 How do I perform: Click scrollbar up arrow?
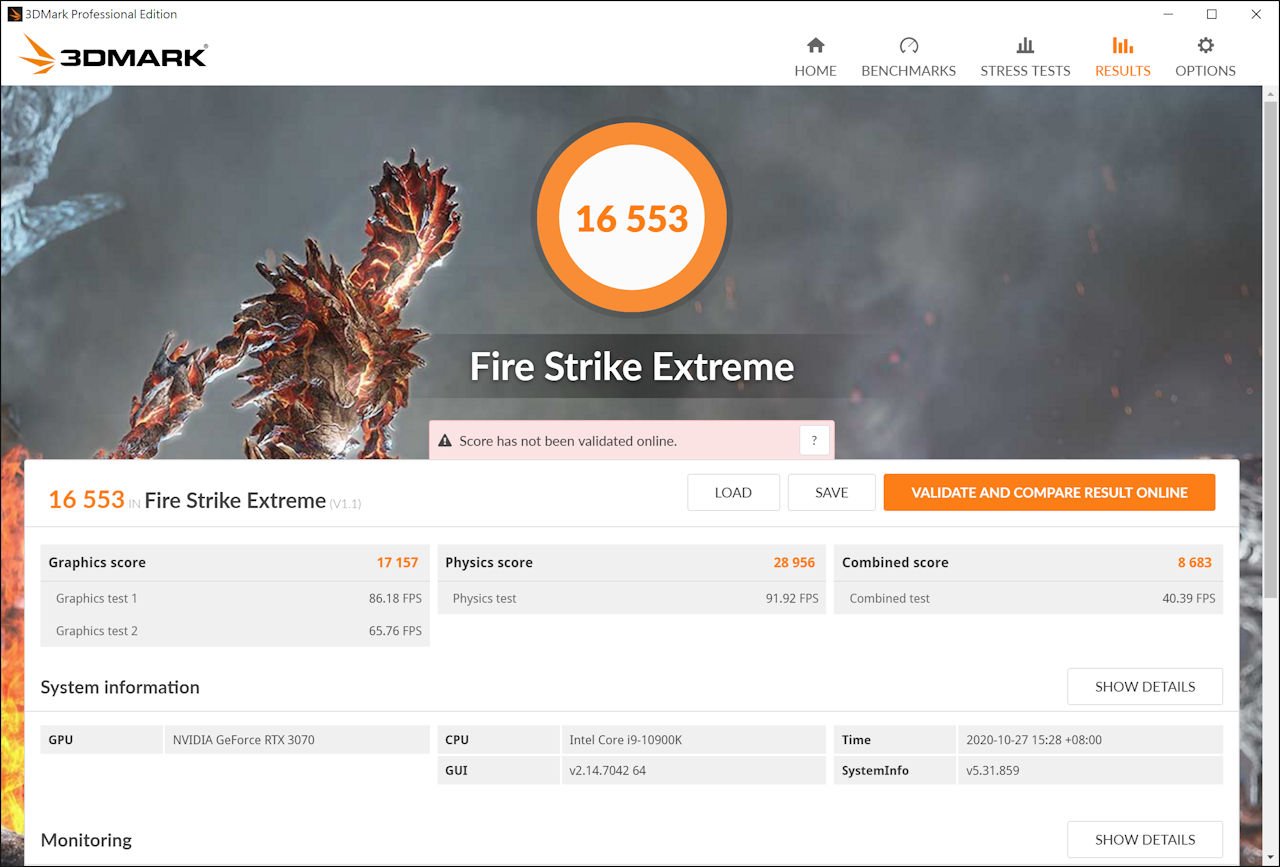[x=1270, y=94]
